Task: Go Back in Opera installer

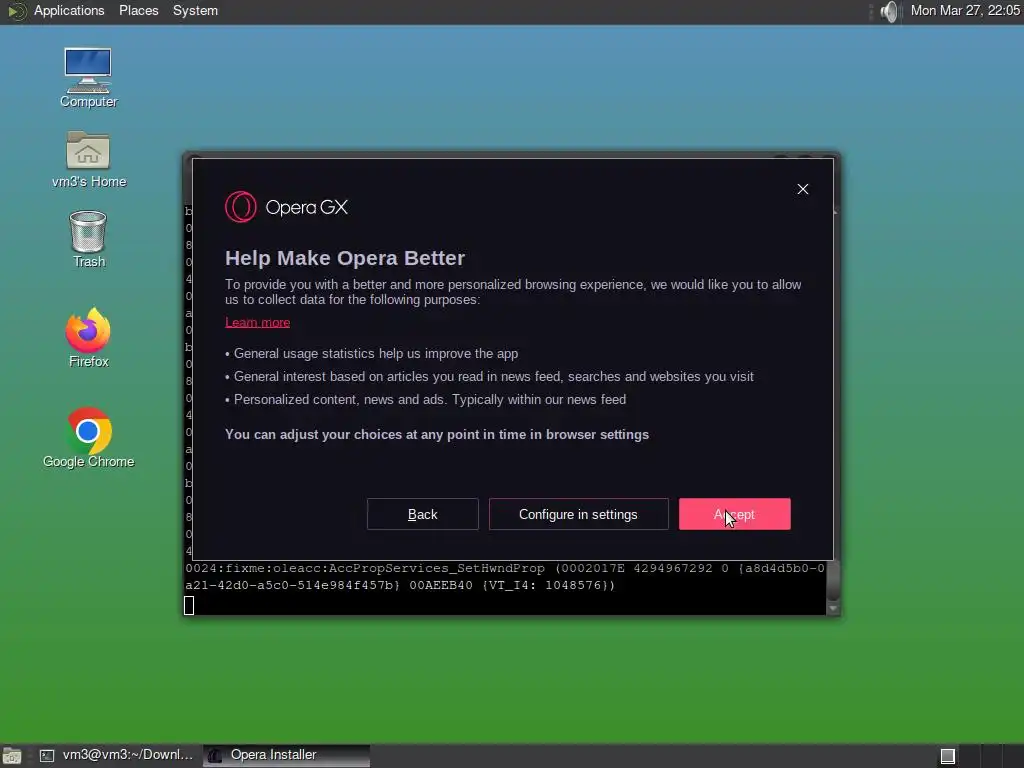Action: pos(423,514)
